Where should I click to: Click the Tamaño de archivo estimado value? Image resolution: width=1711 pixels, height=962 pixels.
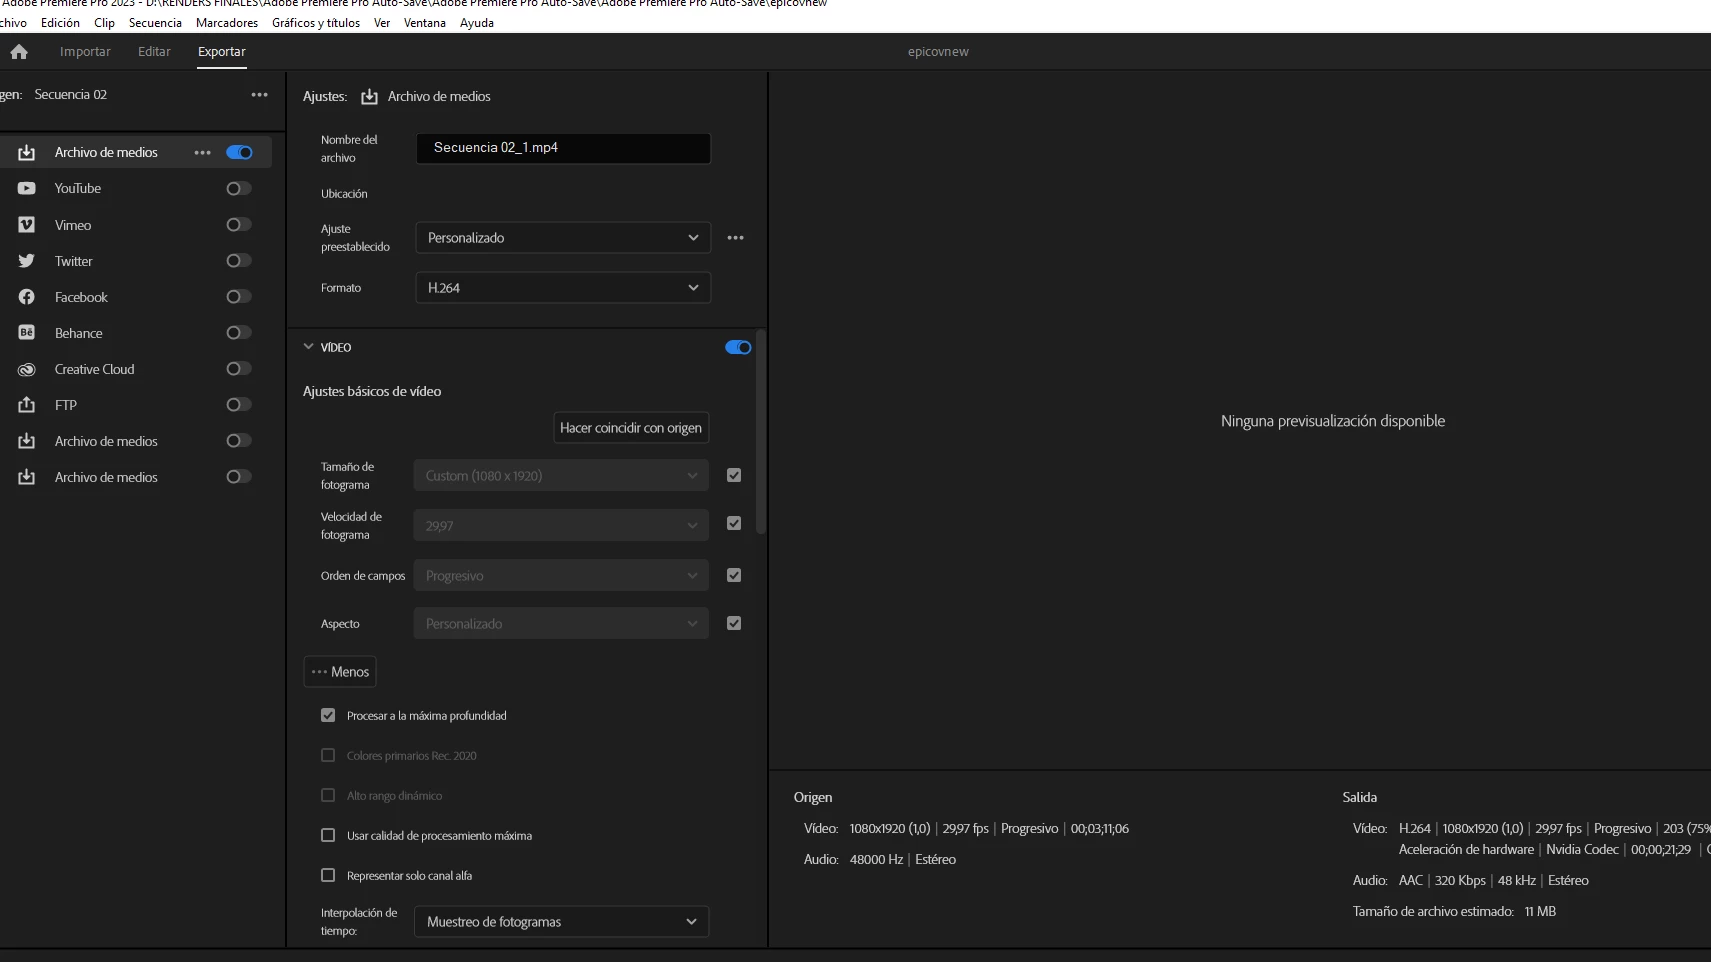tap(1540, 912)
